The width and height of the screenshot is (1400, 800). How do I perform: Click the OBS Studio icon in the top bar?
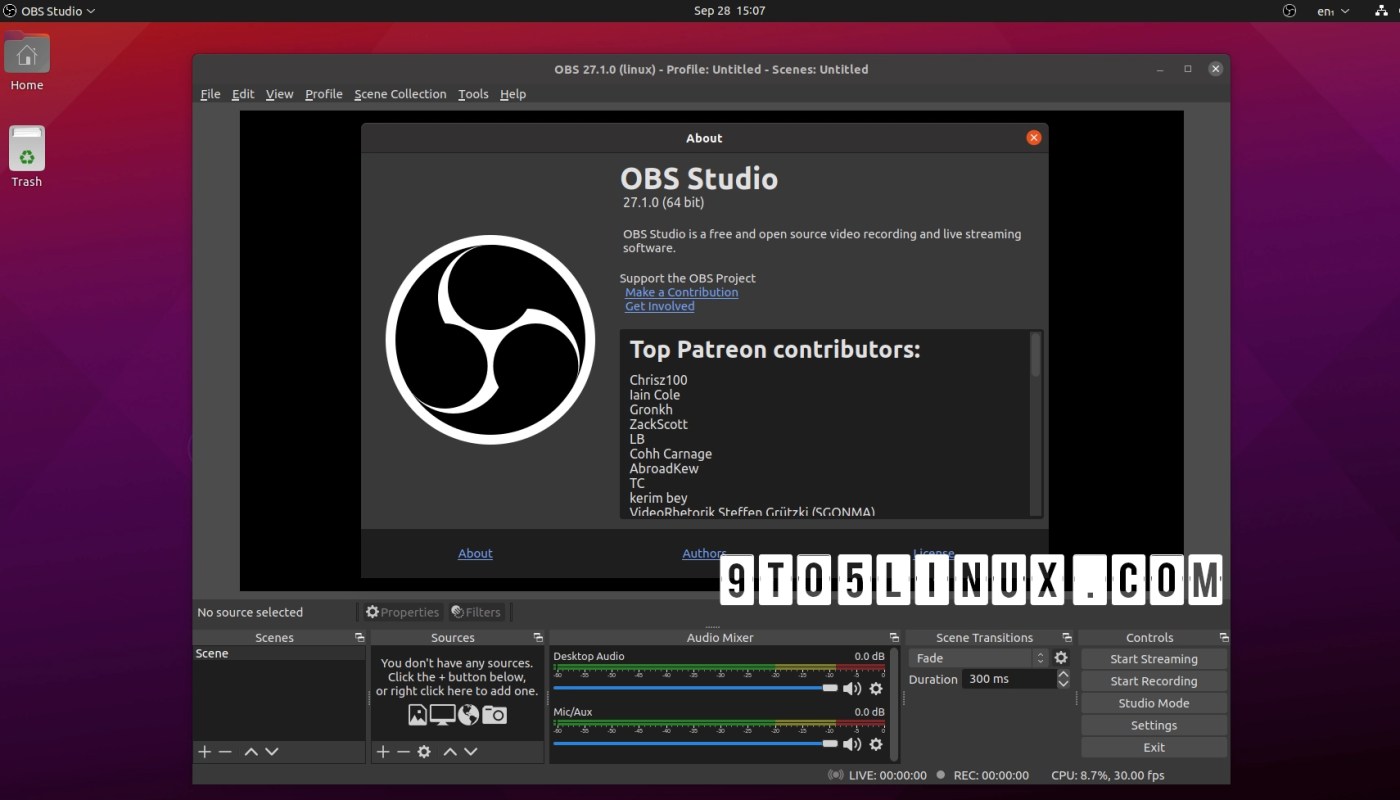pos(10,11)
